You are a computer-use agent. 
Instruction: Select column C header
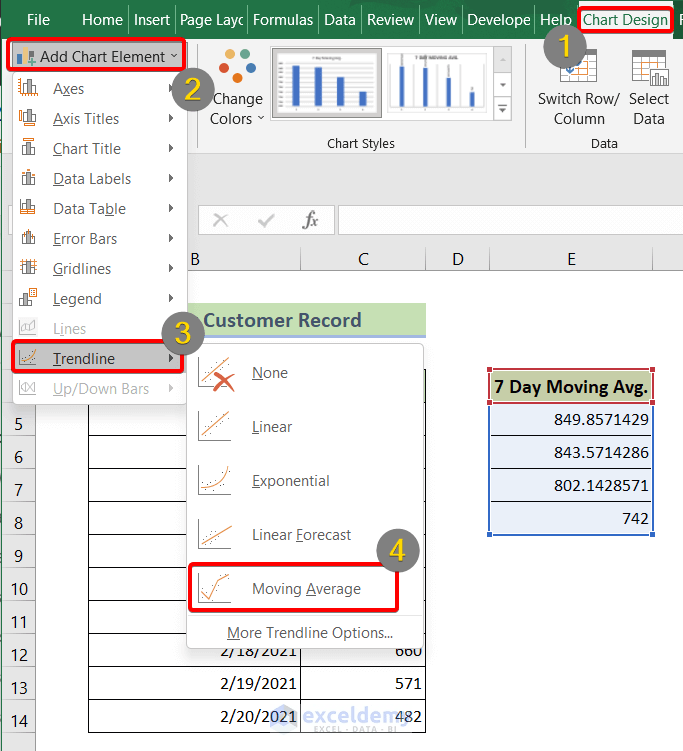click(363, 259)
